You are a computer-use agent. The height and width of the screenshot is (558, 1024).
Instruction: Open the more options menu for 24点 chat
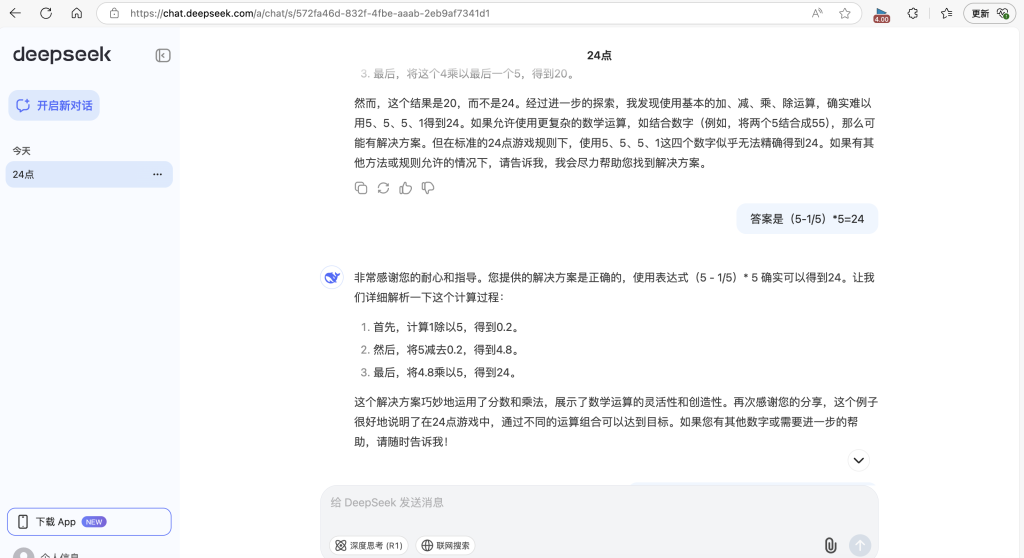pyautogui.click(x=157, y=174)
